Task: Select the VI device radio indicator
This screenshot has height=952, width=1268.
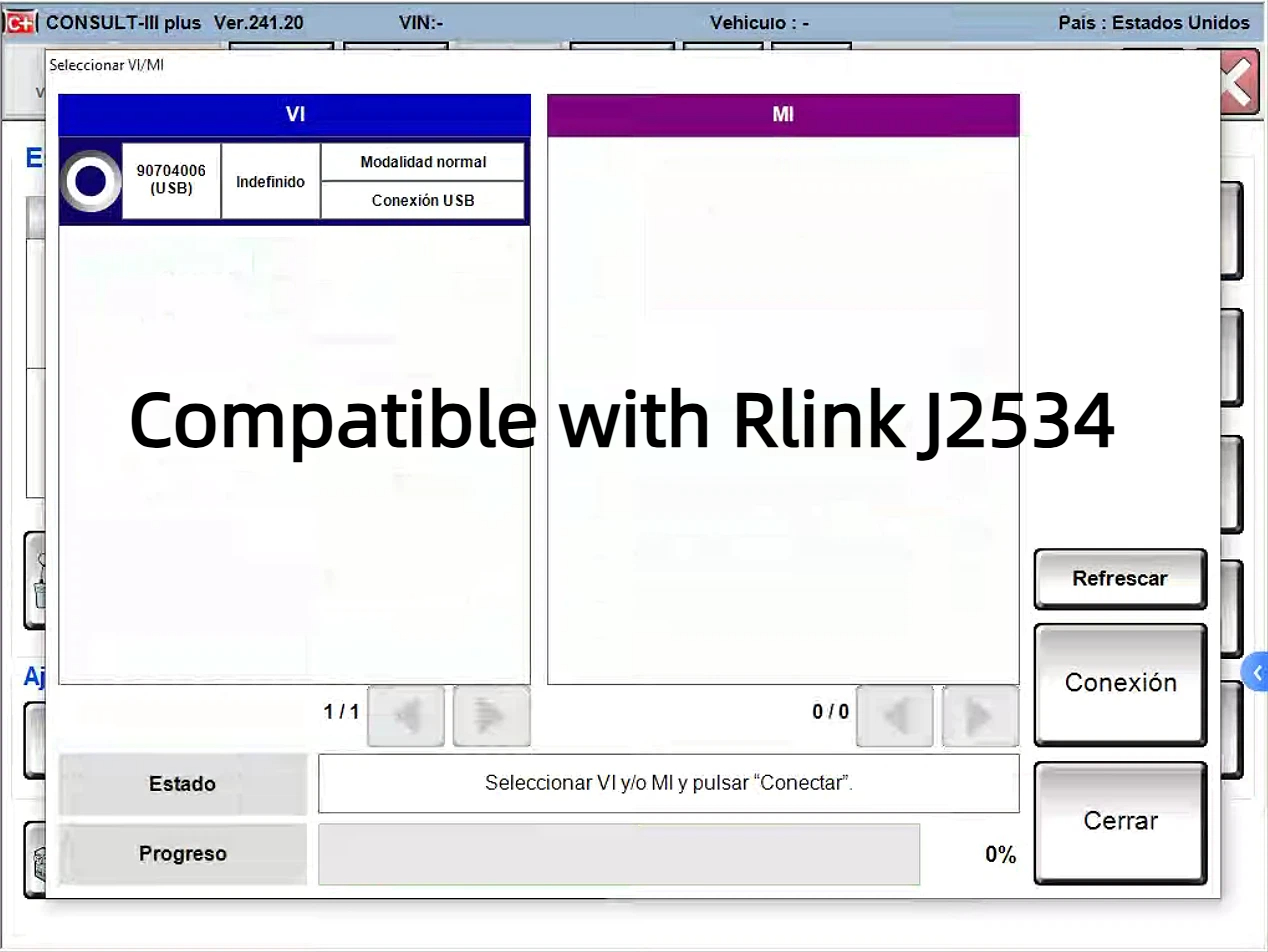Action: click(90, 181)
